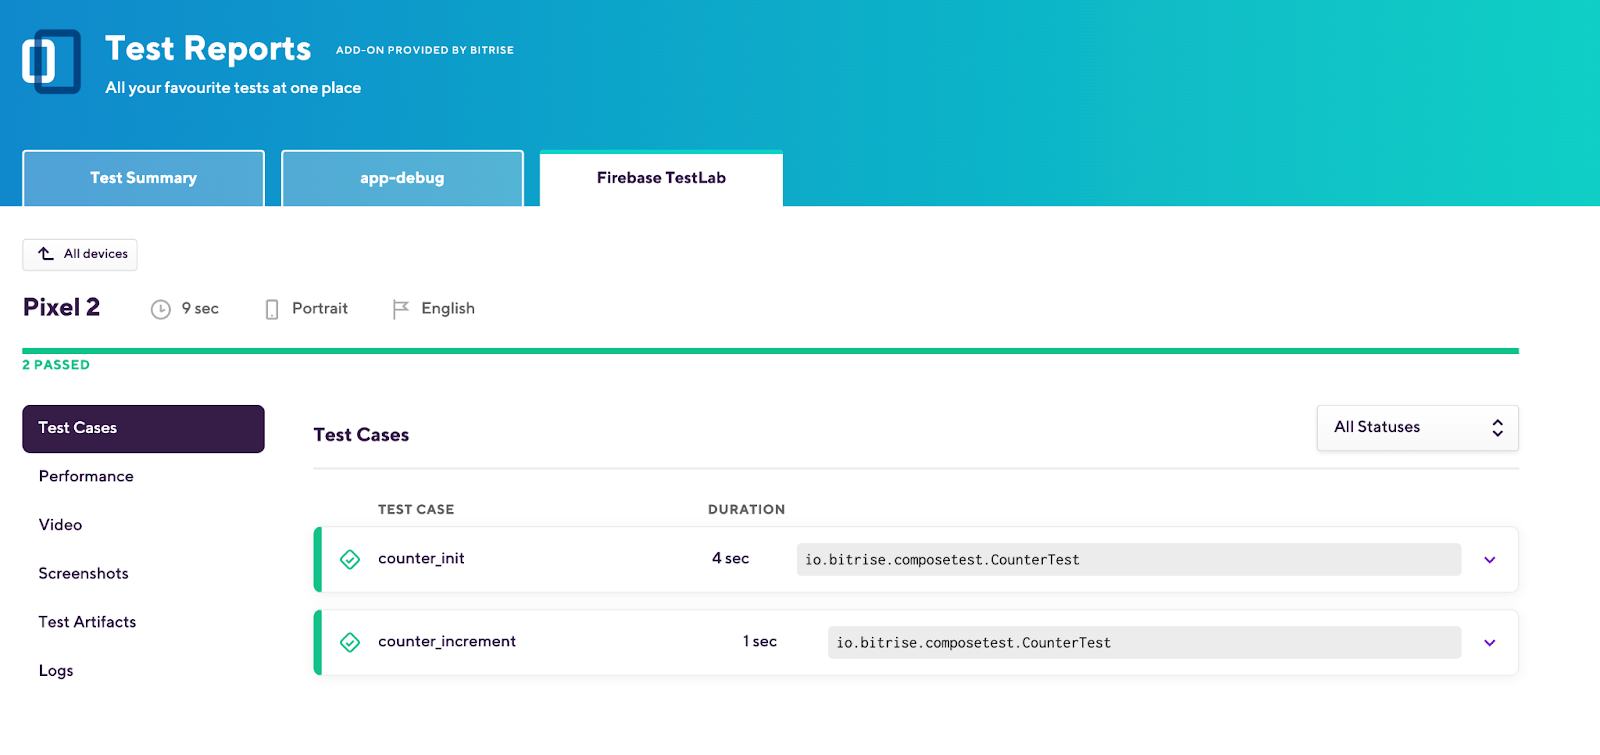Image resolution: width=1600 pixels, height=755 pixels.
Task: Click the DURATION column header
Action: [x=747, y=510]
